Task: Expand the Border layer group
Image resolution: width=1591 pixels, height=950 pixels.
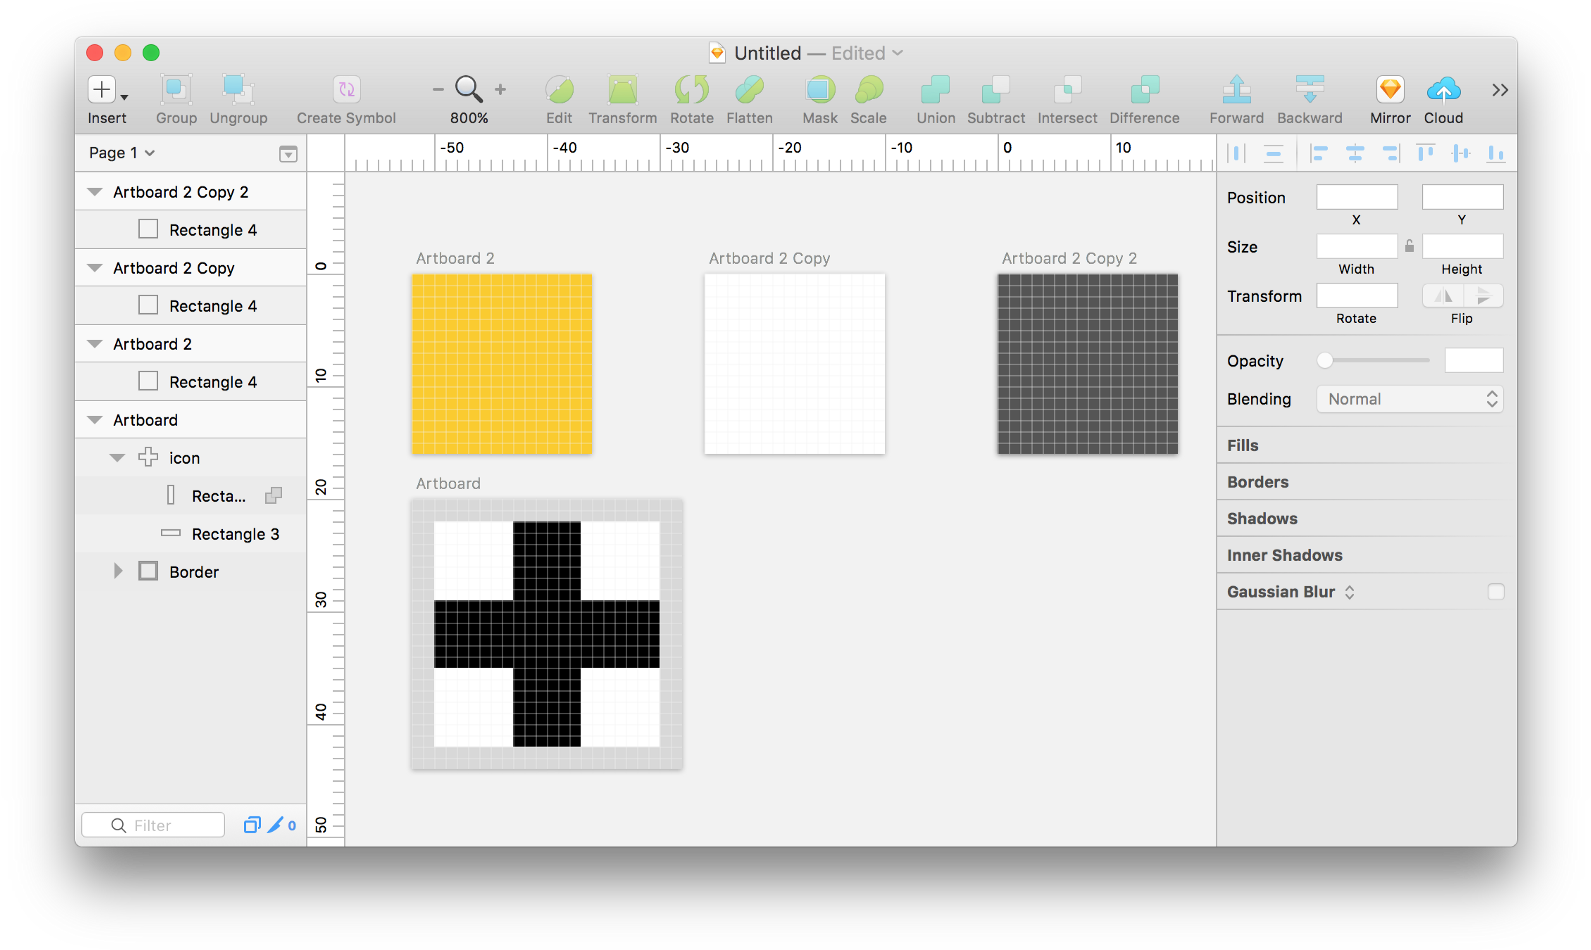Action: (x=118, y=571)
